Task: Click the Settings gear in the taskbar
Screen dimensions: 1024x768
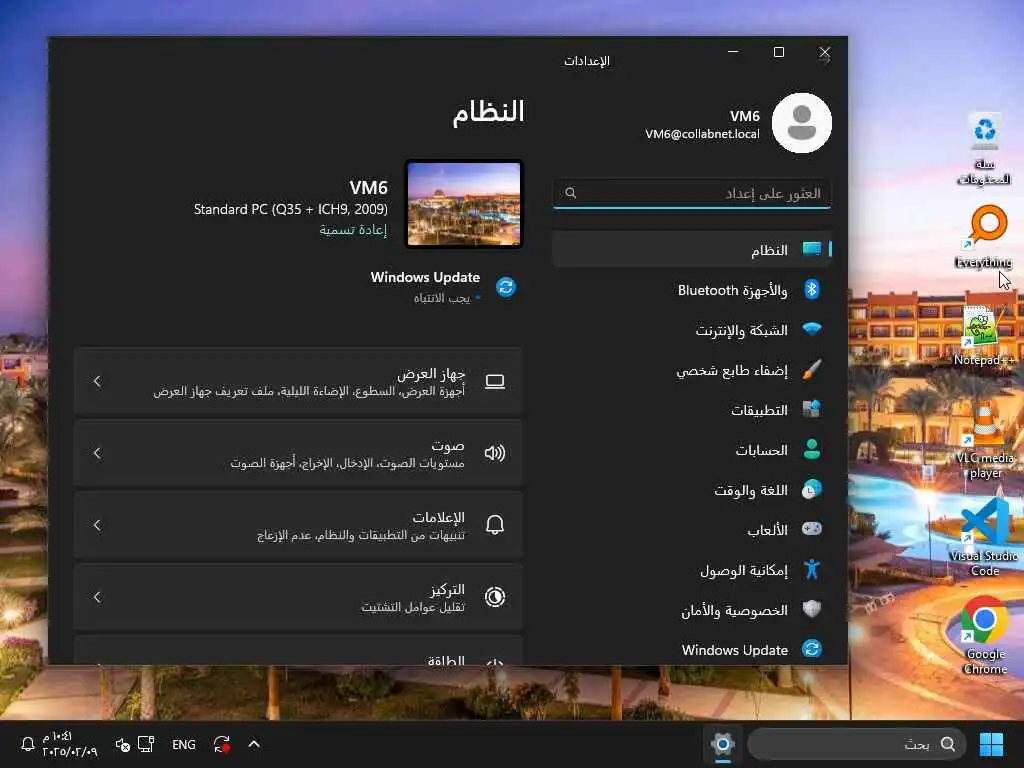Action: click(722, 744)
